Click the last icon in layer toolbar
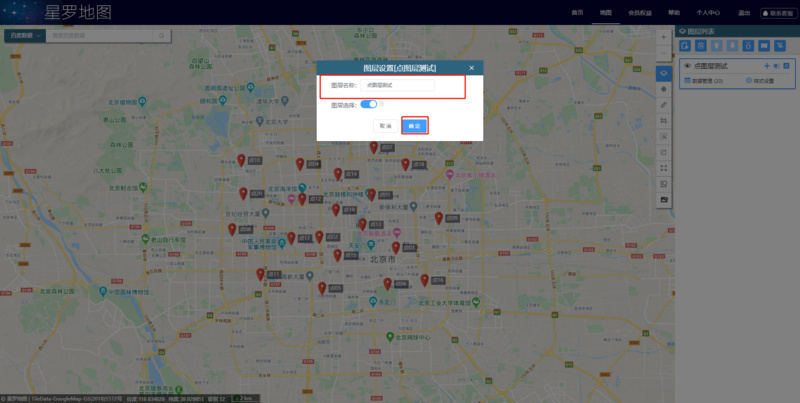Screen dimensions: 800x403 pos(780,46)
